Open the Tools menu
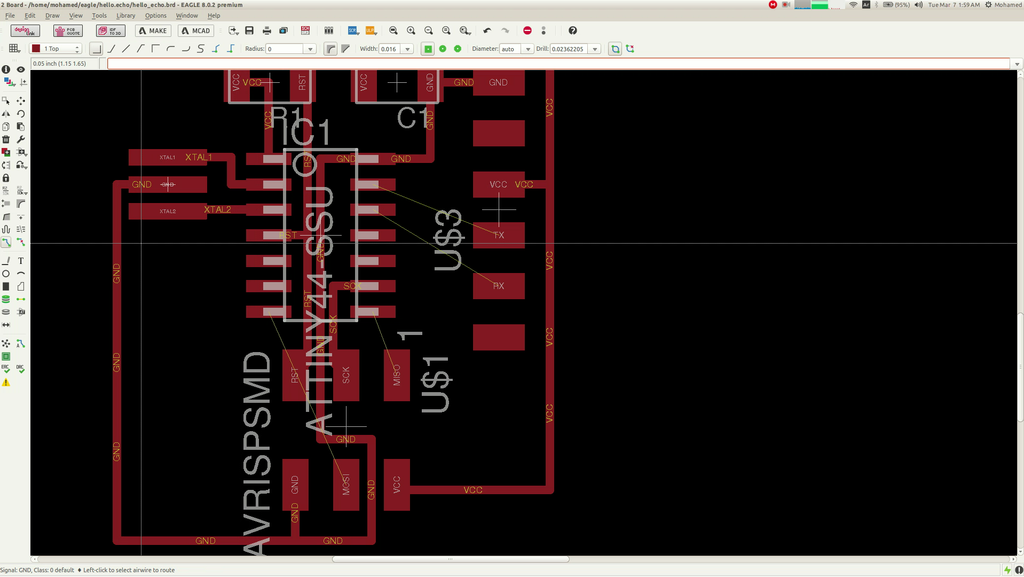Image resolution: width=1024 pixels, height=577 pixels. (99, 16)
